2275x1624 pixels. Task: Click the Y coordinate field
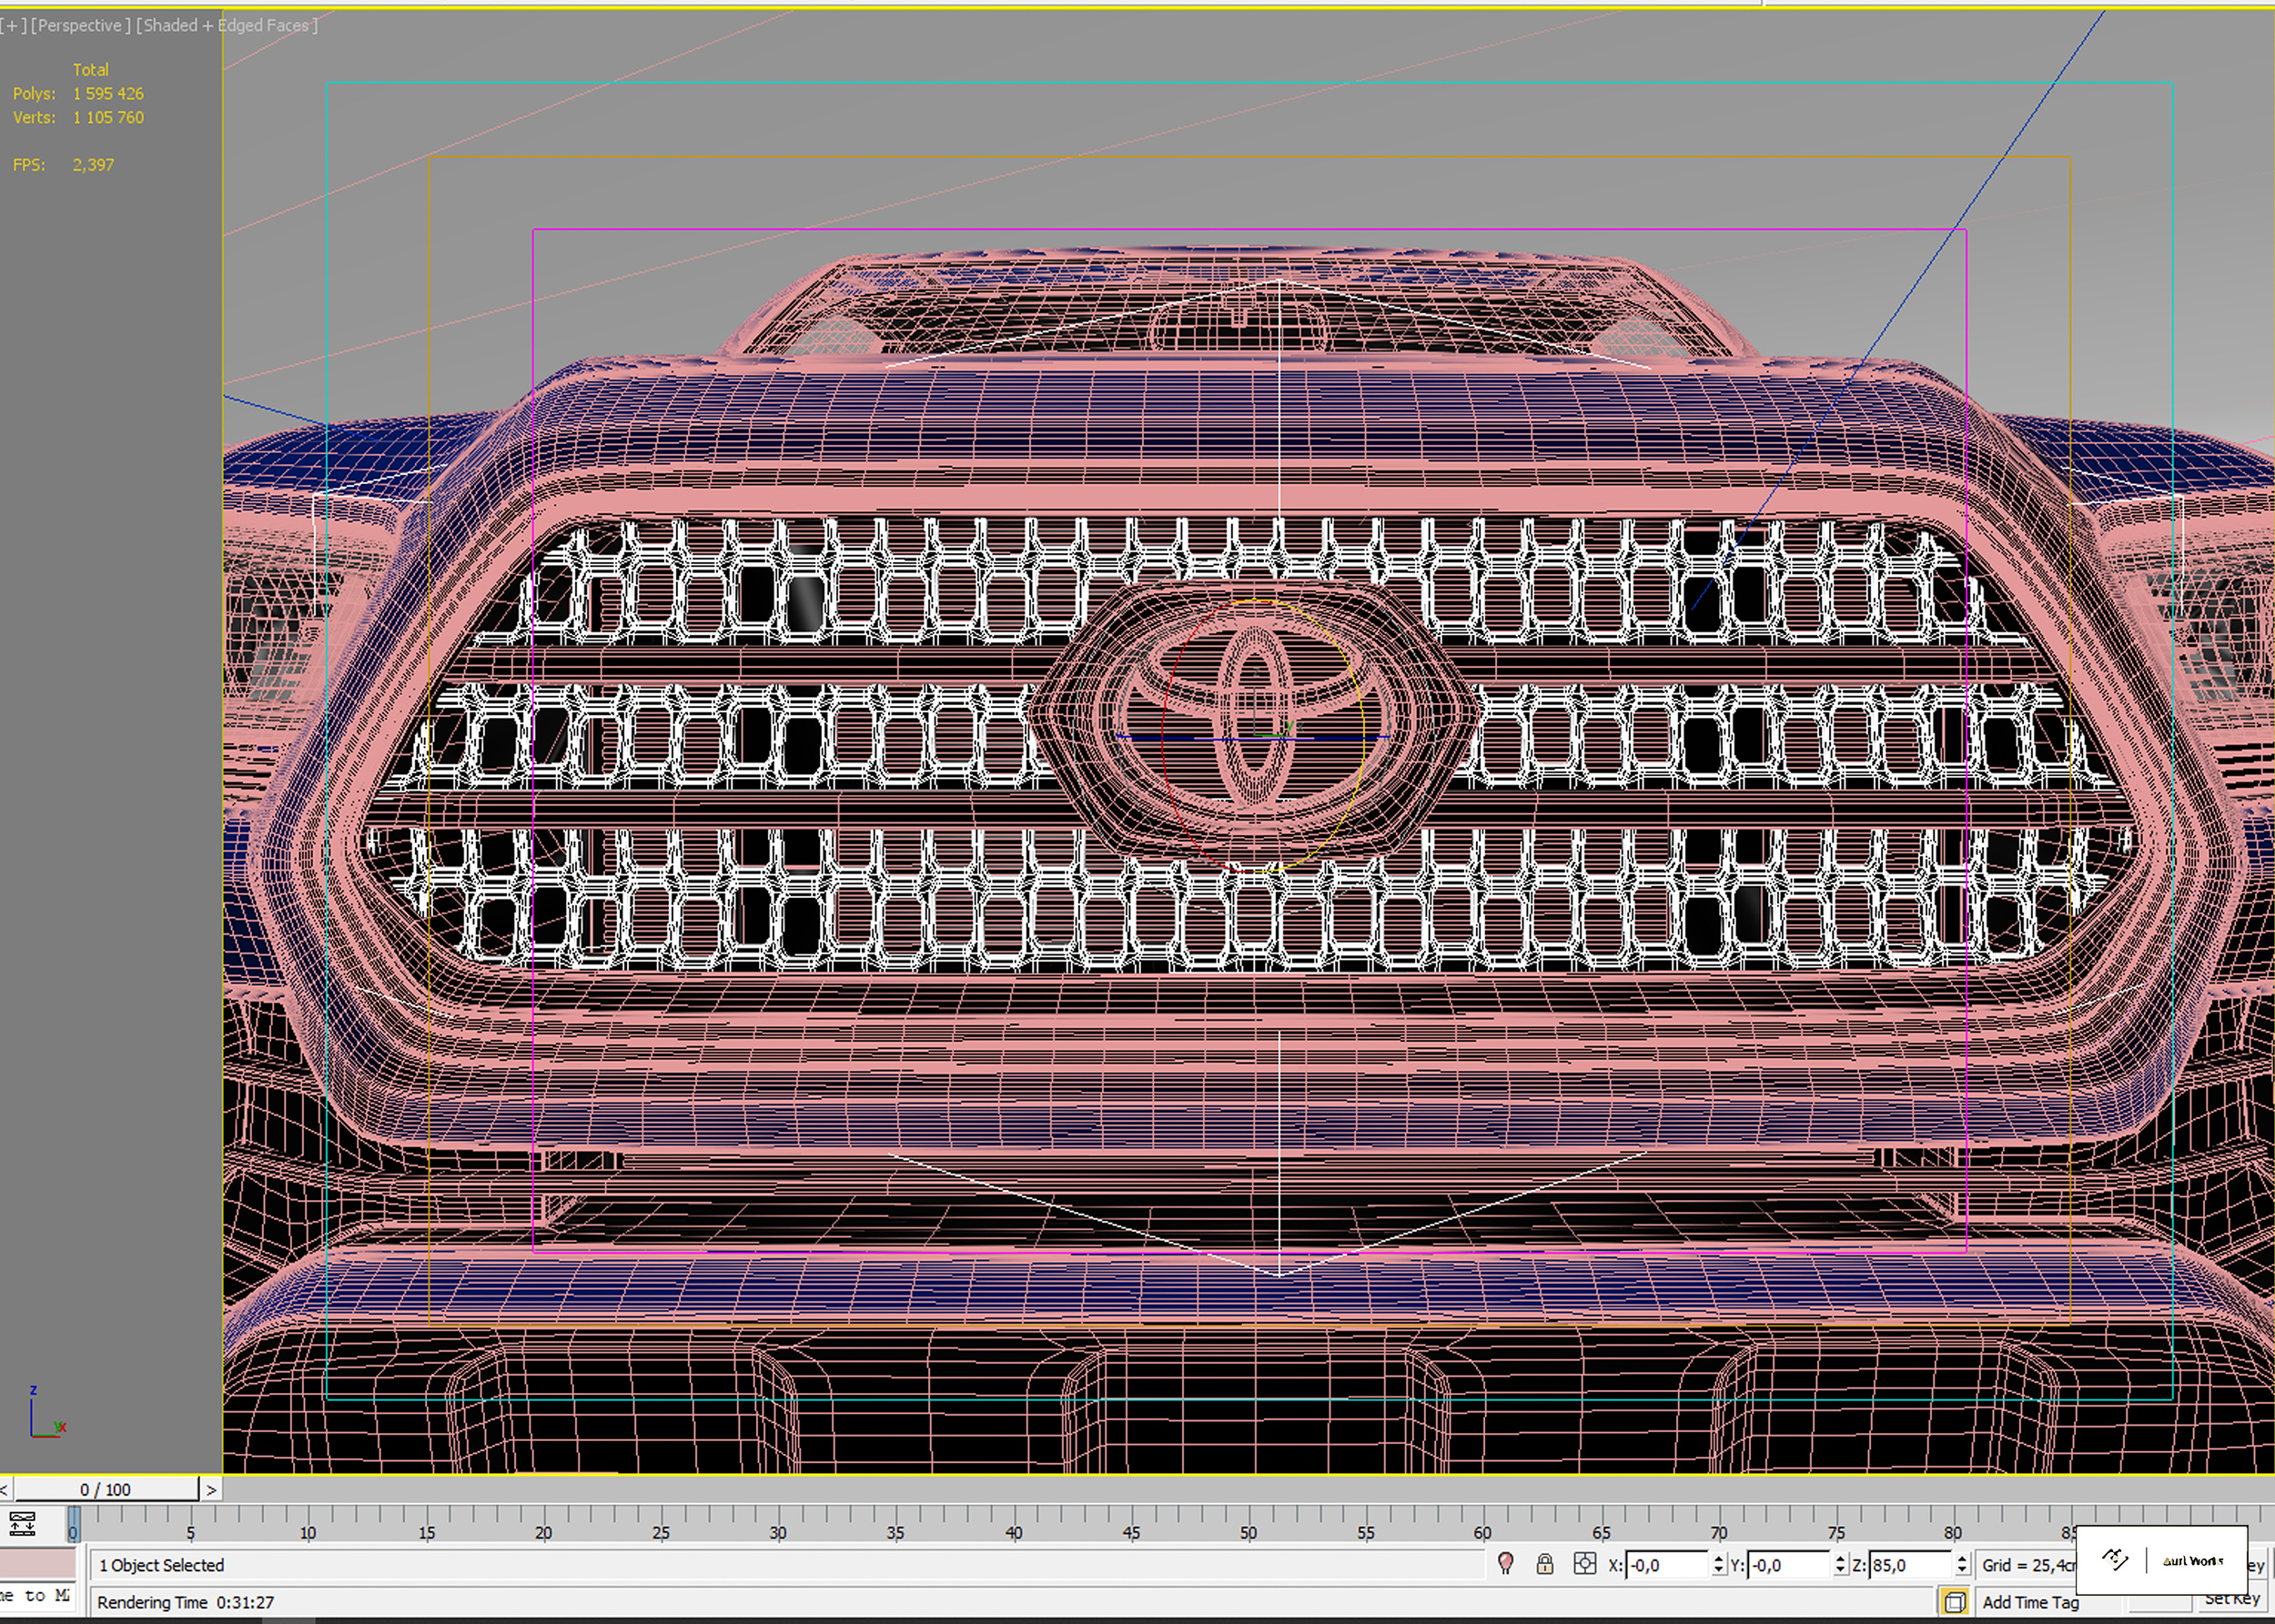click(x=1788, y=1565)
